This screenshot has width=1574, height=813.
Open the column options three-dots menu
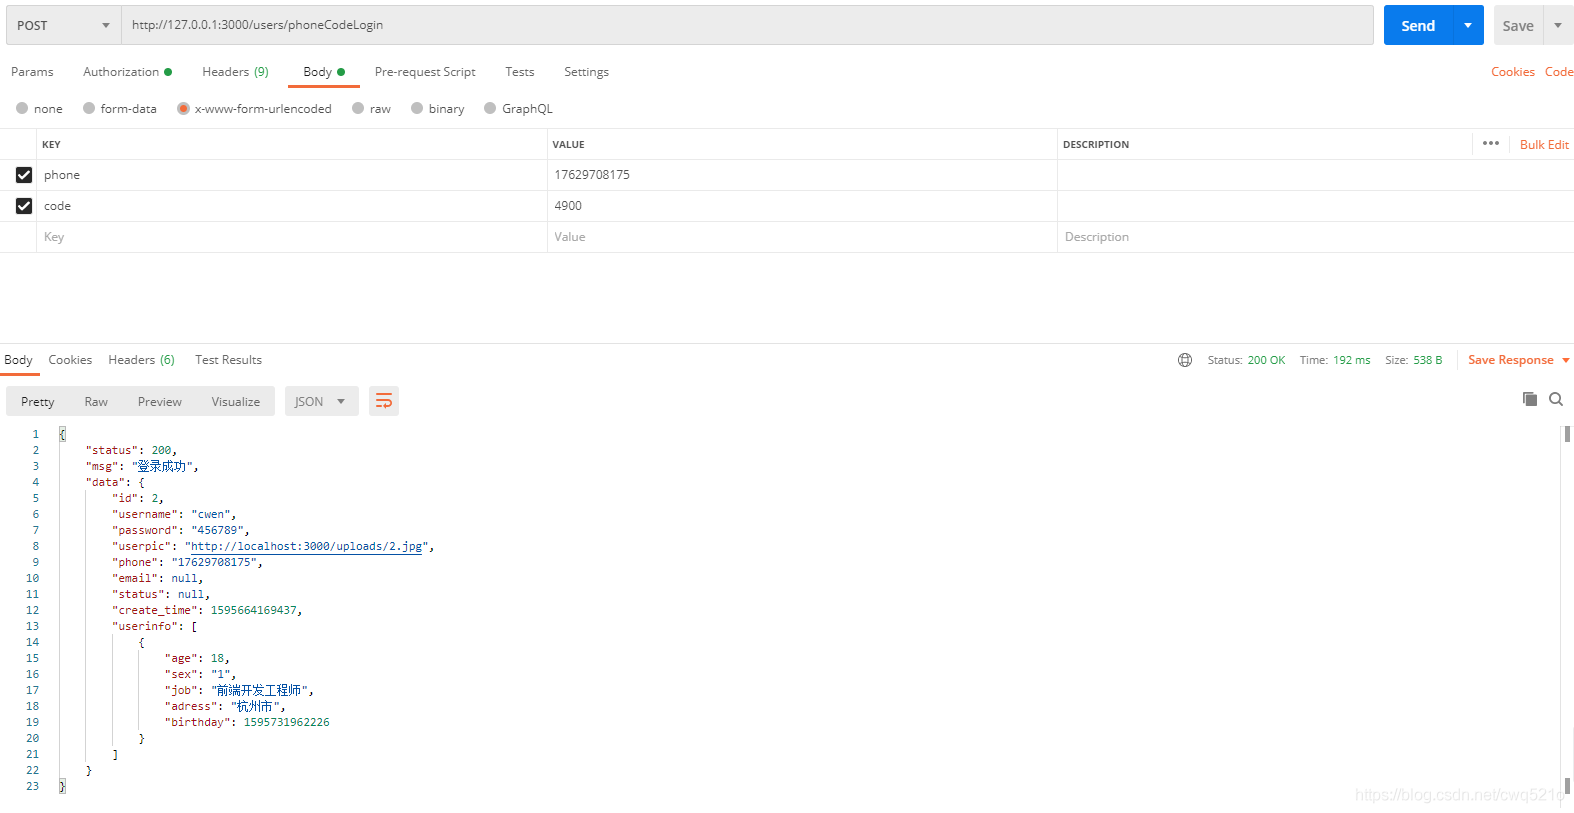coord(1490,144)
